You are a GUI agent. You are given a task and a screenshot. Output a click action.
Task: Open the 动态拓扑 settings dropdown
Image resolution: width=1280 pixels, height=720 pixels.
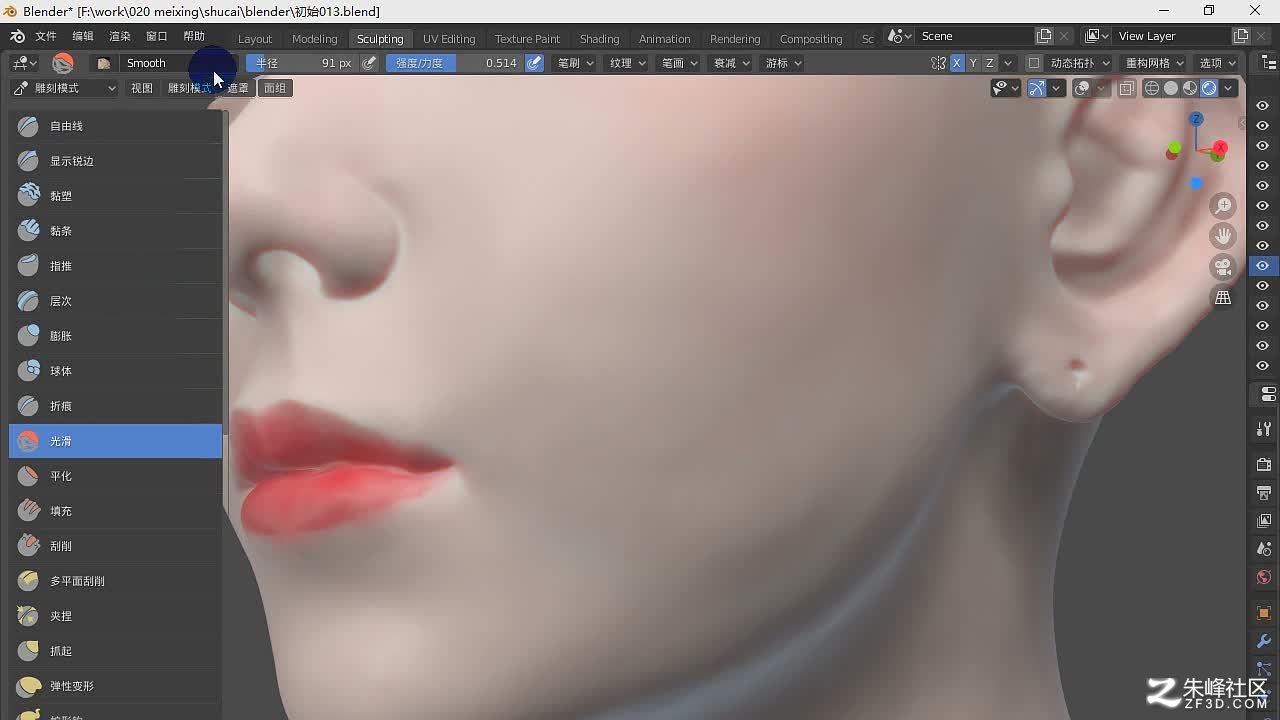click(x=1080, y=63)
